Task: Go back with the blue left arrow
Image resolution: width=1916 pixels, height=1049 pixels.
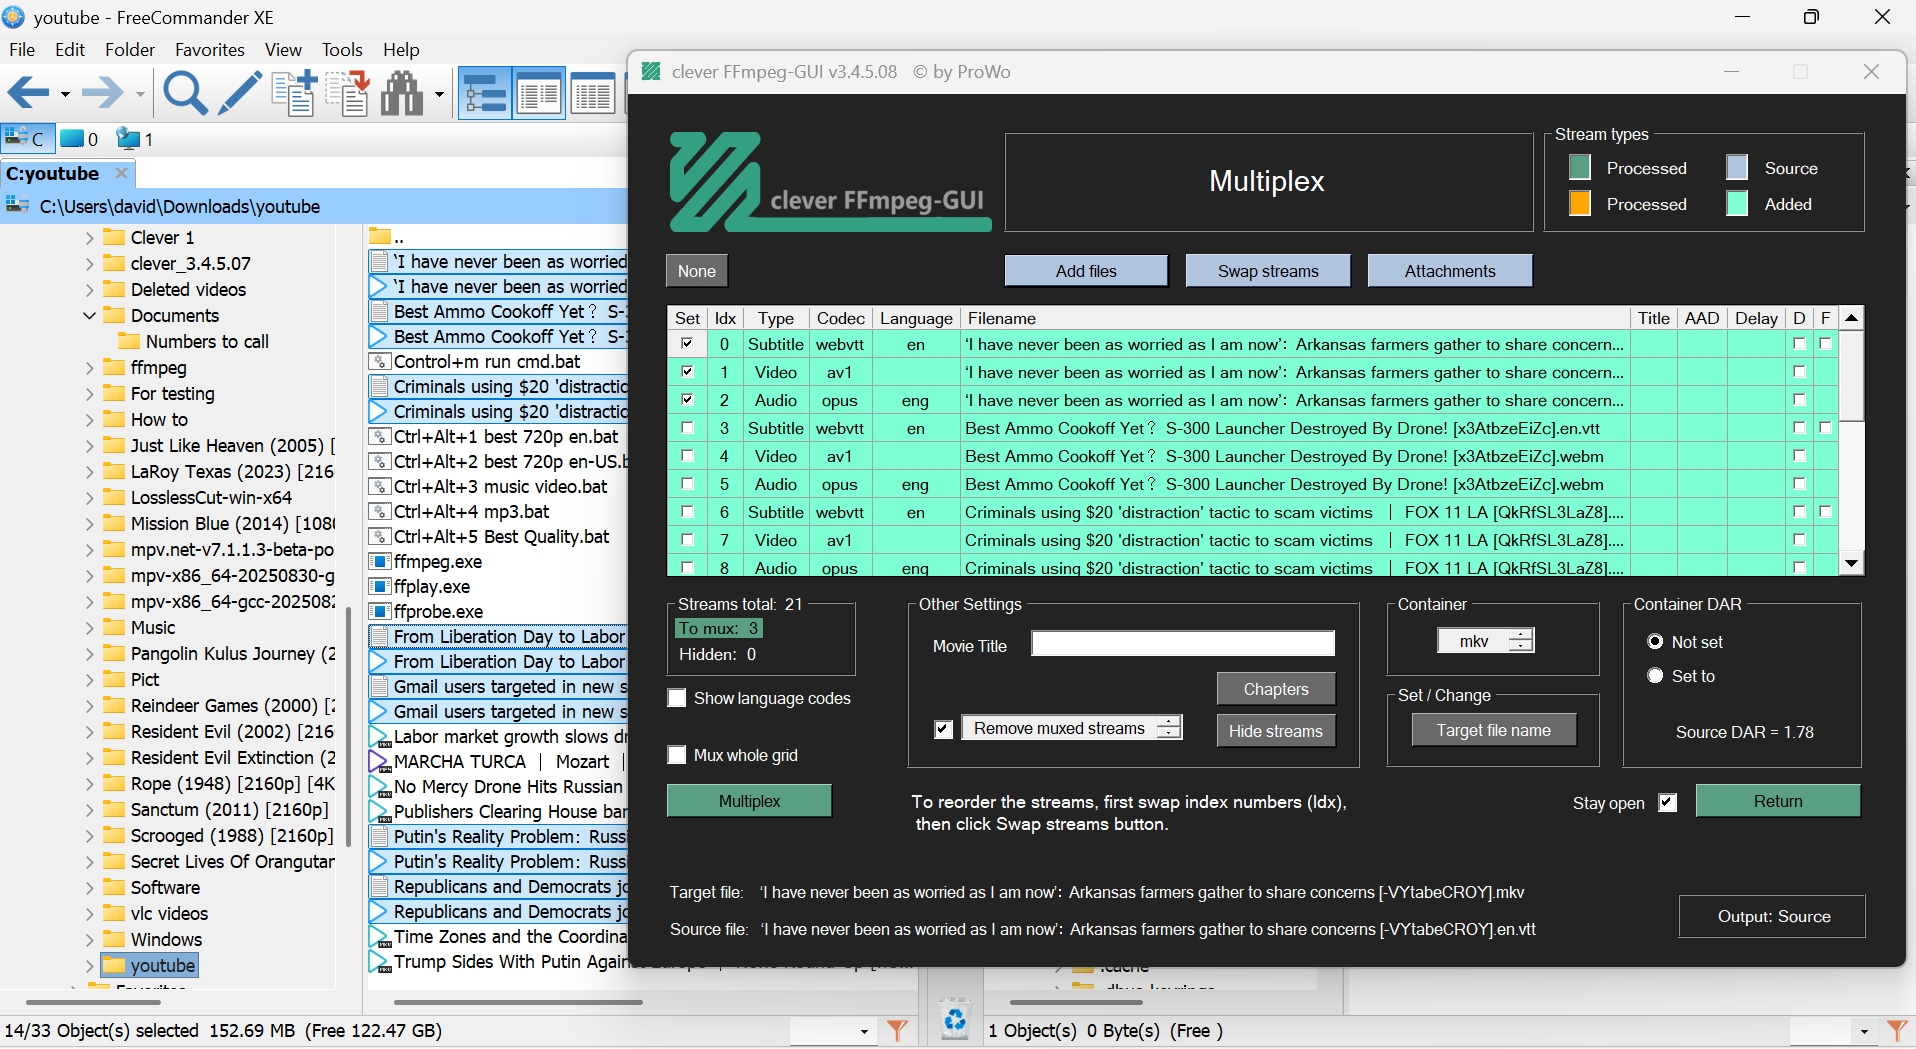Action: click(28, 94)
